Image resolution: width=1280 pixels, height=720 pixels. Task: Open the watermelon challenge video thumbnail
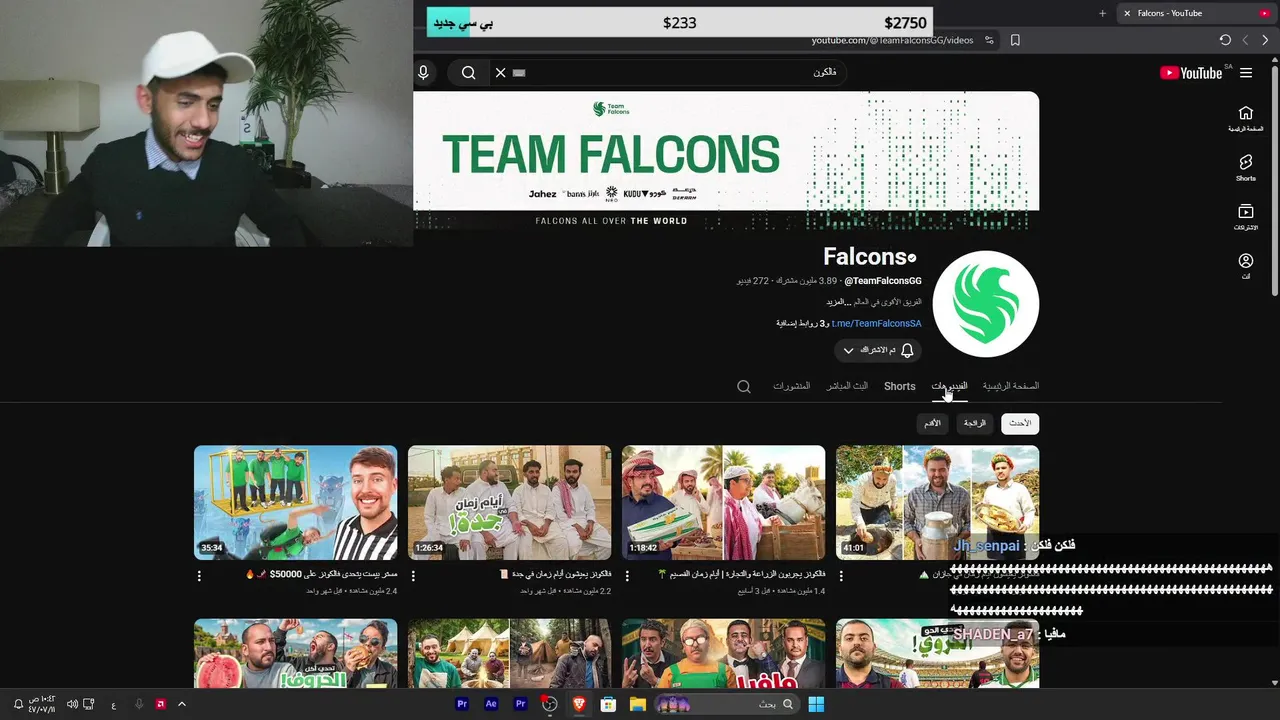click(295, 653)
